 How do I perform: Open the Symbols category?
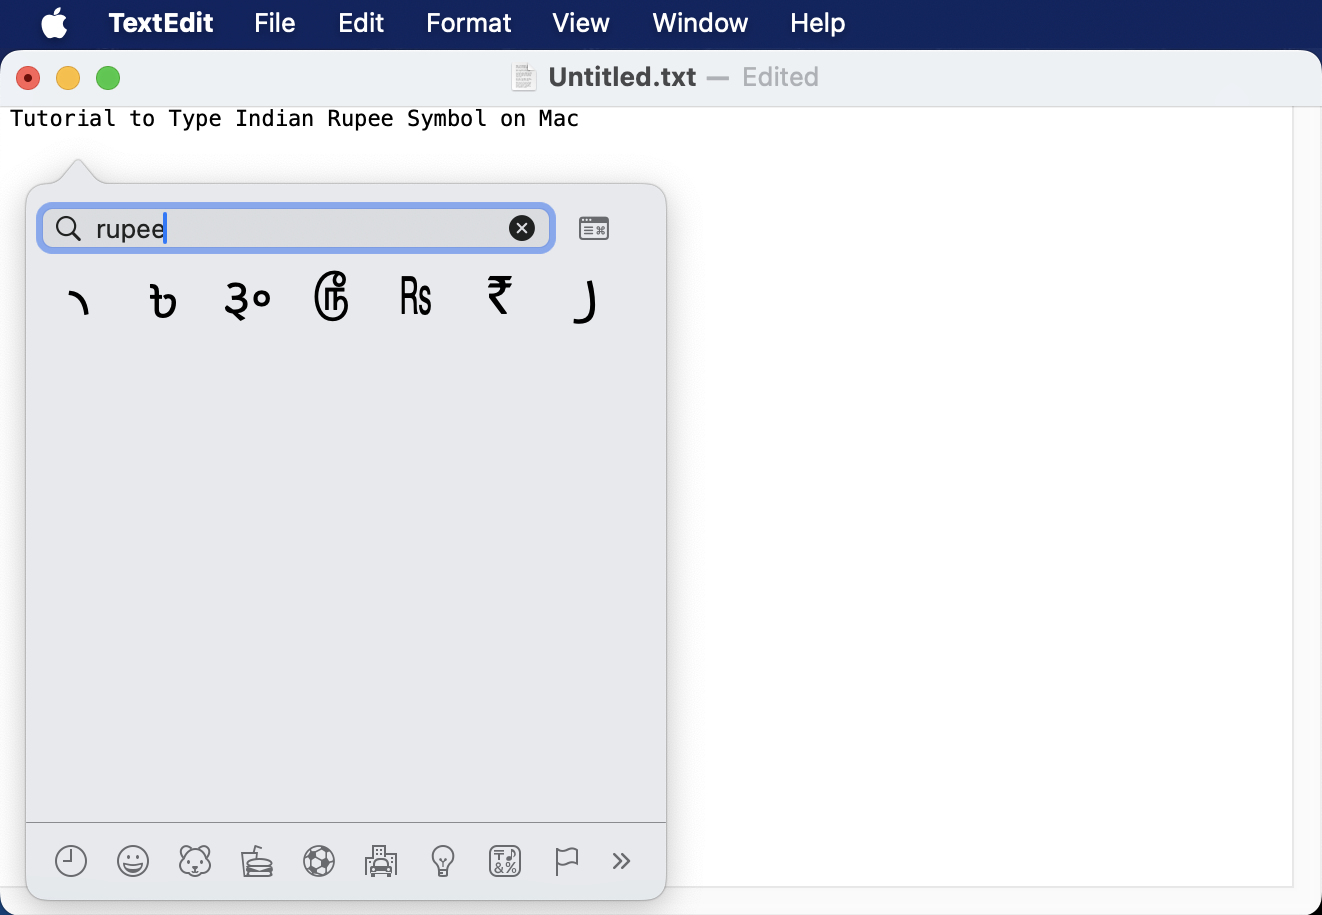click(x=505, y=861)
